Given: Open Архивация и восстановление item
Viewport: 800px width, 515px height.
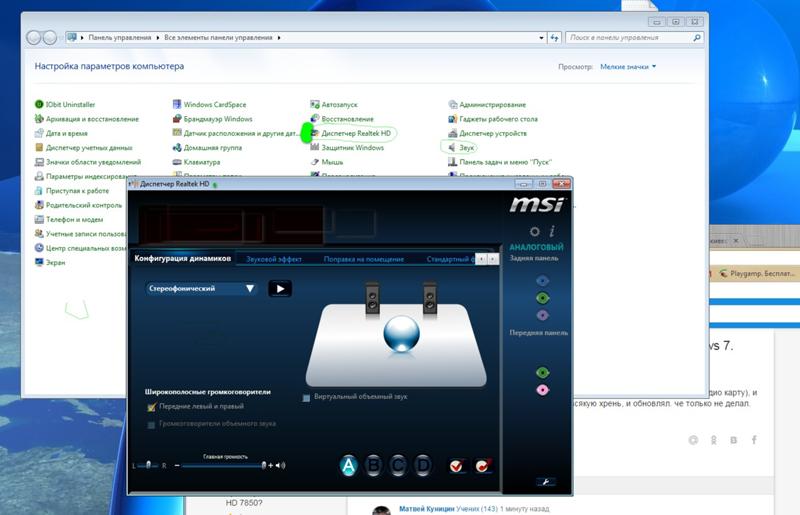Looking at the screenshot, I should pos(87,118).
